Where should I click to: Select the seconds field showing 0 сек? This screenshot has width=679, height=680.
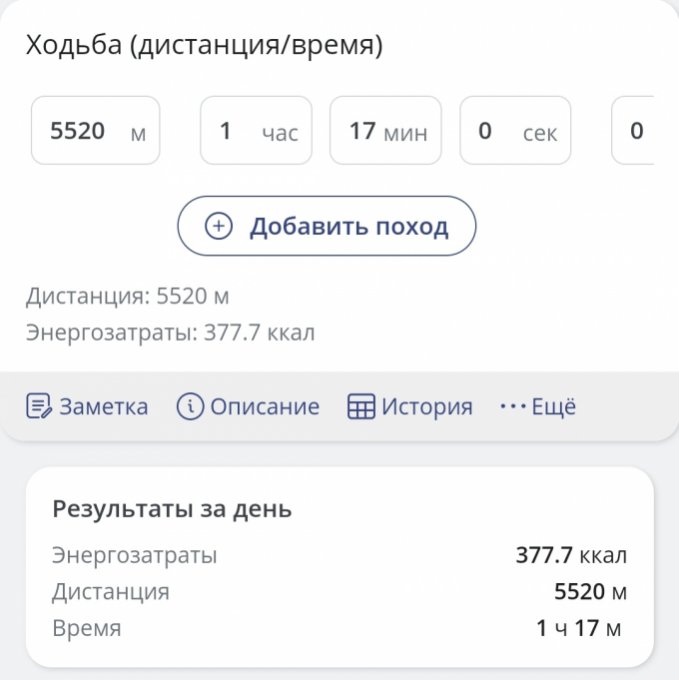click(x=515, y=131)
